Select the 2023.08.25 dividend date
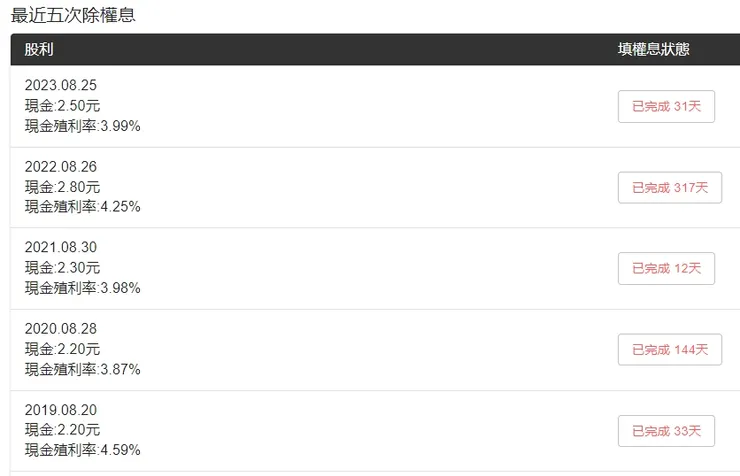This screenshot has width=740, height=476. click(61, 86)
